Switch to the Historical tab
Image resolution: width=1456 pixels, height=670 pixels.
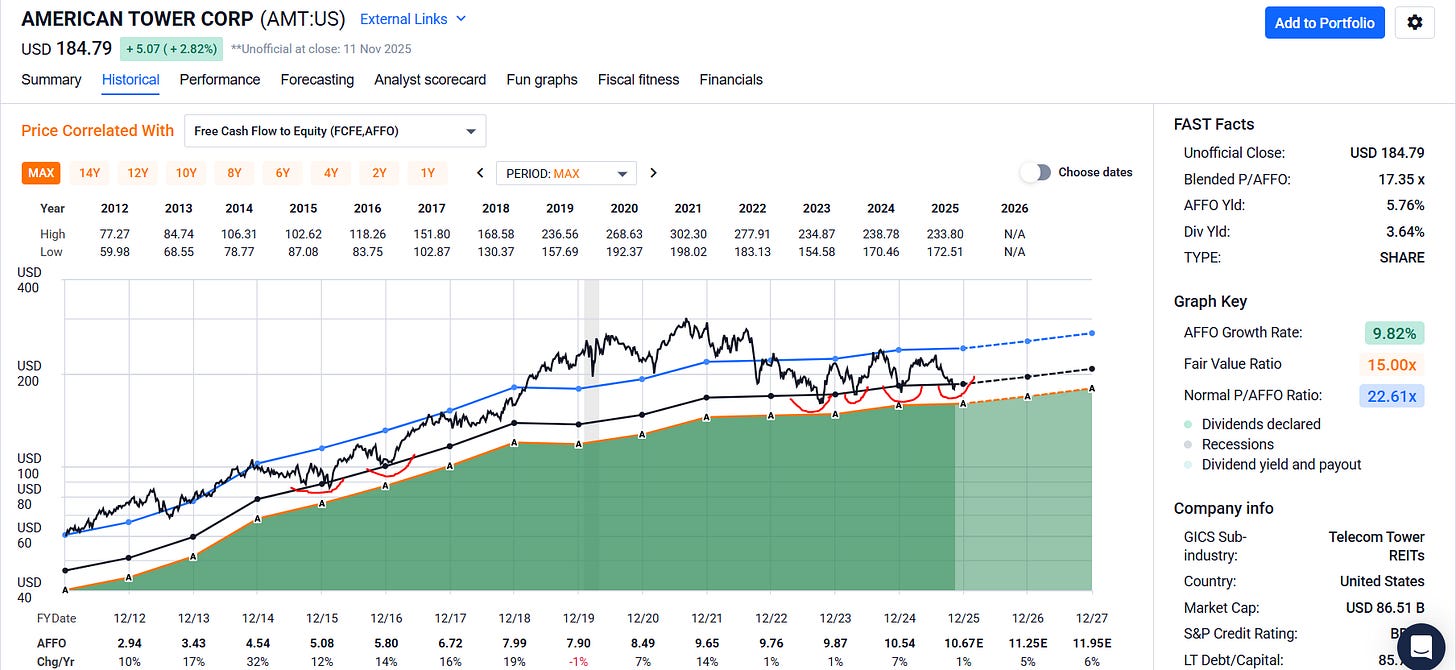pyautogui.click(x=130, y=79)
